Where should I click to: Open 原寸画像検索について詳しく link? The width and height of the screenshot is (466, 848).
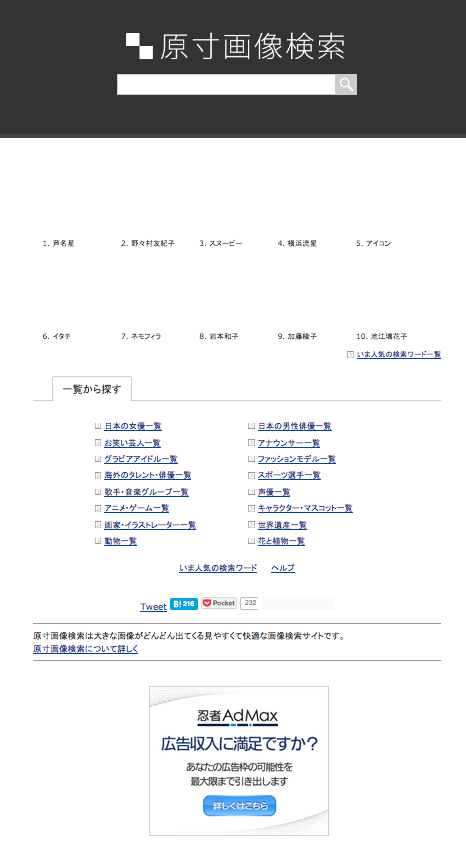(x=85, y=649)
